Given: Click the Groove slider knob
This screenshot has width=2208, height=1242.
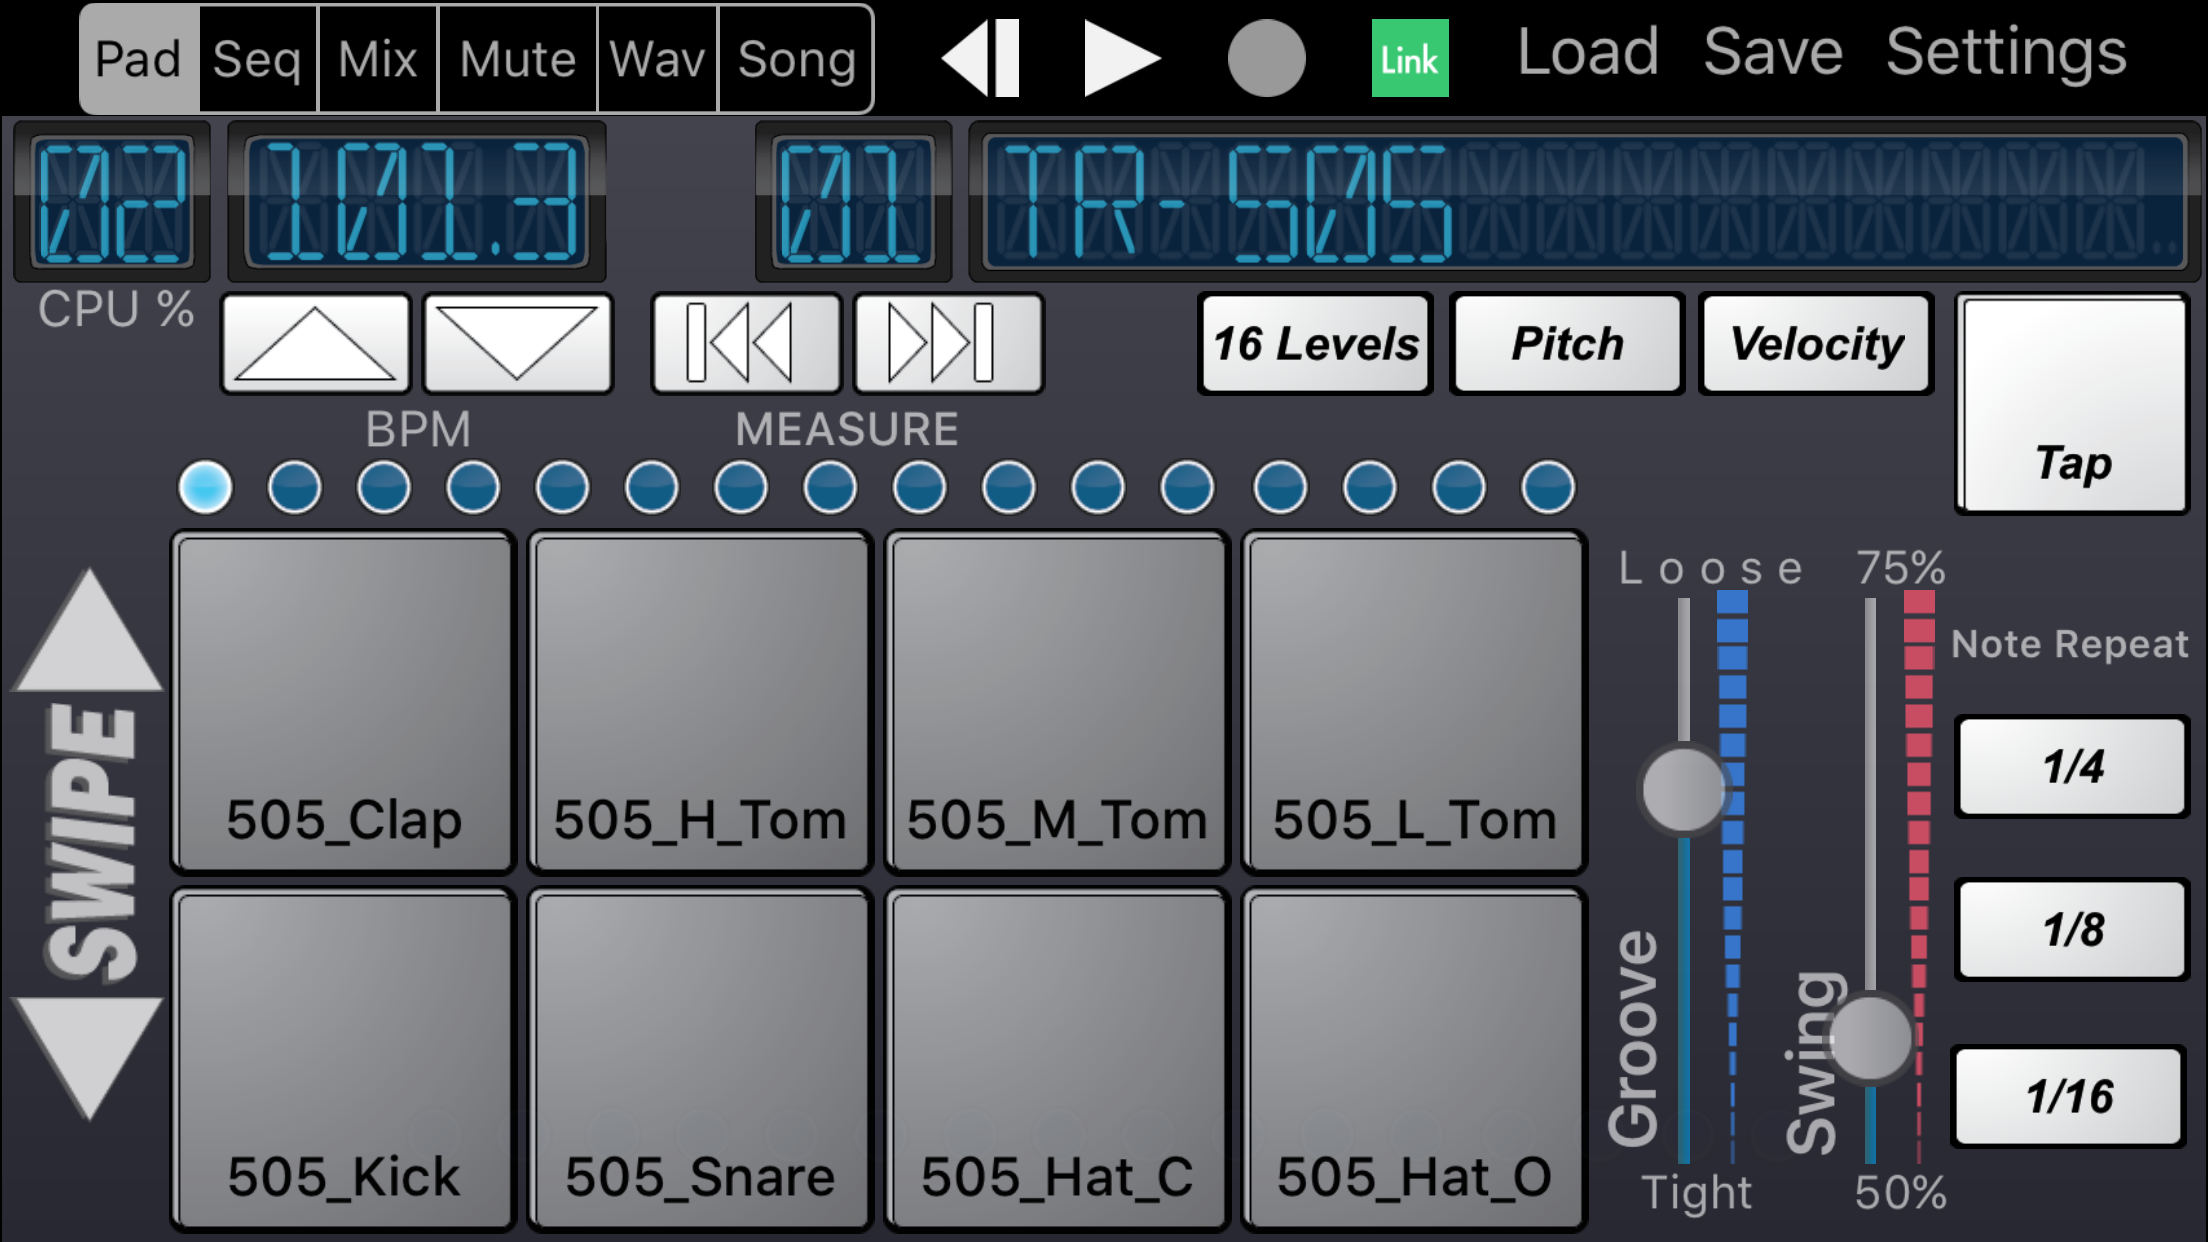Looking at the screenshot, I should 1684,790.
